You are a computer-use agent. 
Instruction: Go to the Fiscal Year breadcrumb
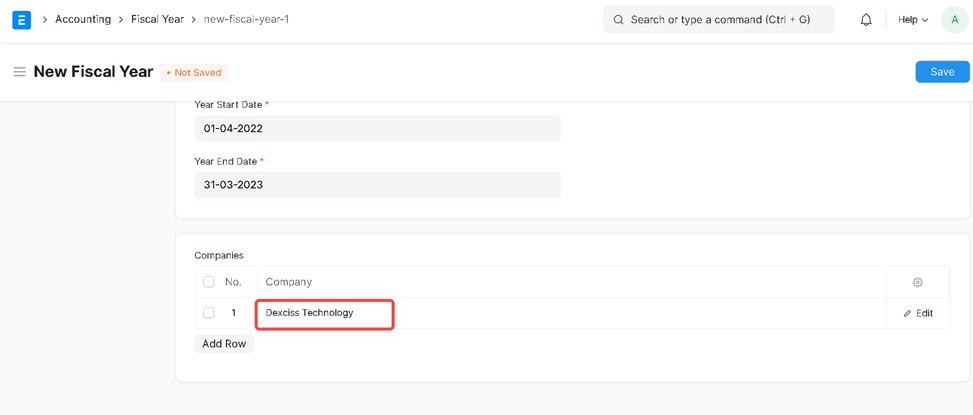157,19
